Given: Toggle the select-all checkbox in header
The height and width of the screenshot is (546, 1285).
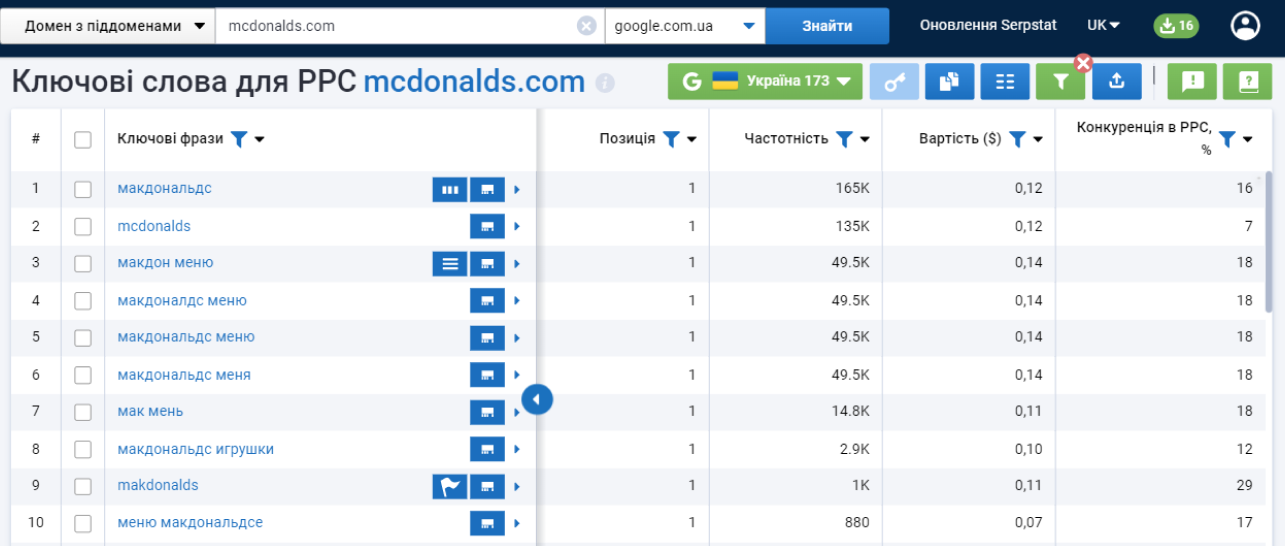Looking at the screenshot, I should (x=83, y=140).
